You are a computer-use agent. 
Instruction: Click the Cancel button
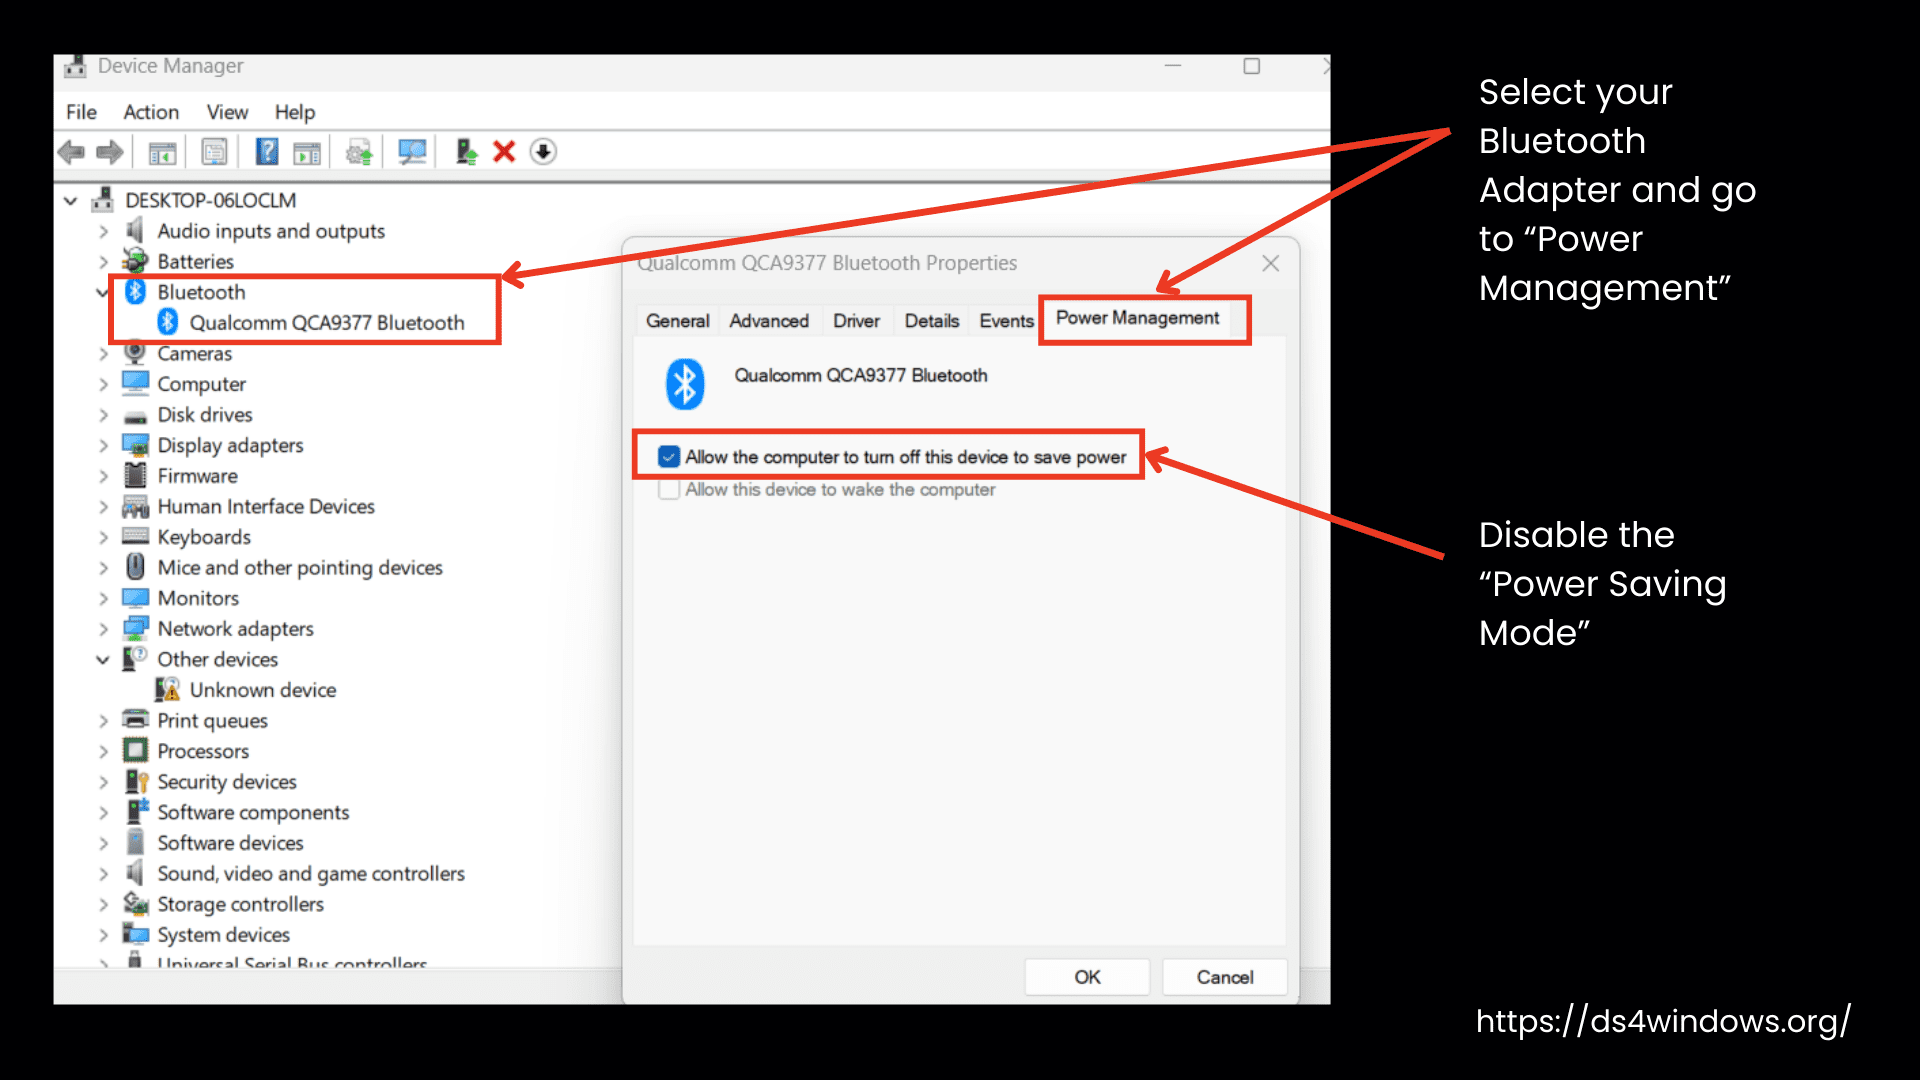click(1224, 977)
